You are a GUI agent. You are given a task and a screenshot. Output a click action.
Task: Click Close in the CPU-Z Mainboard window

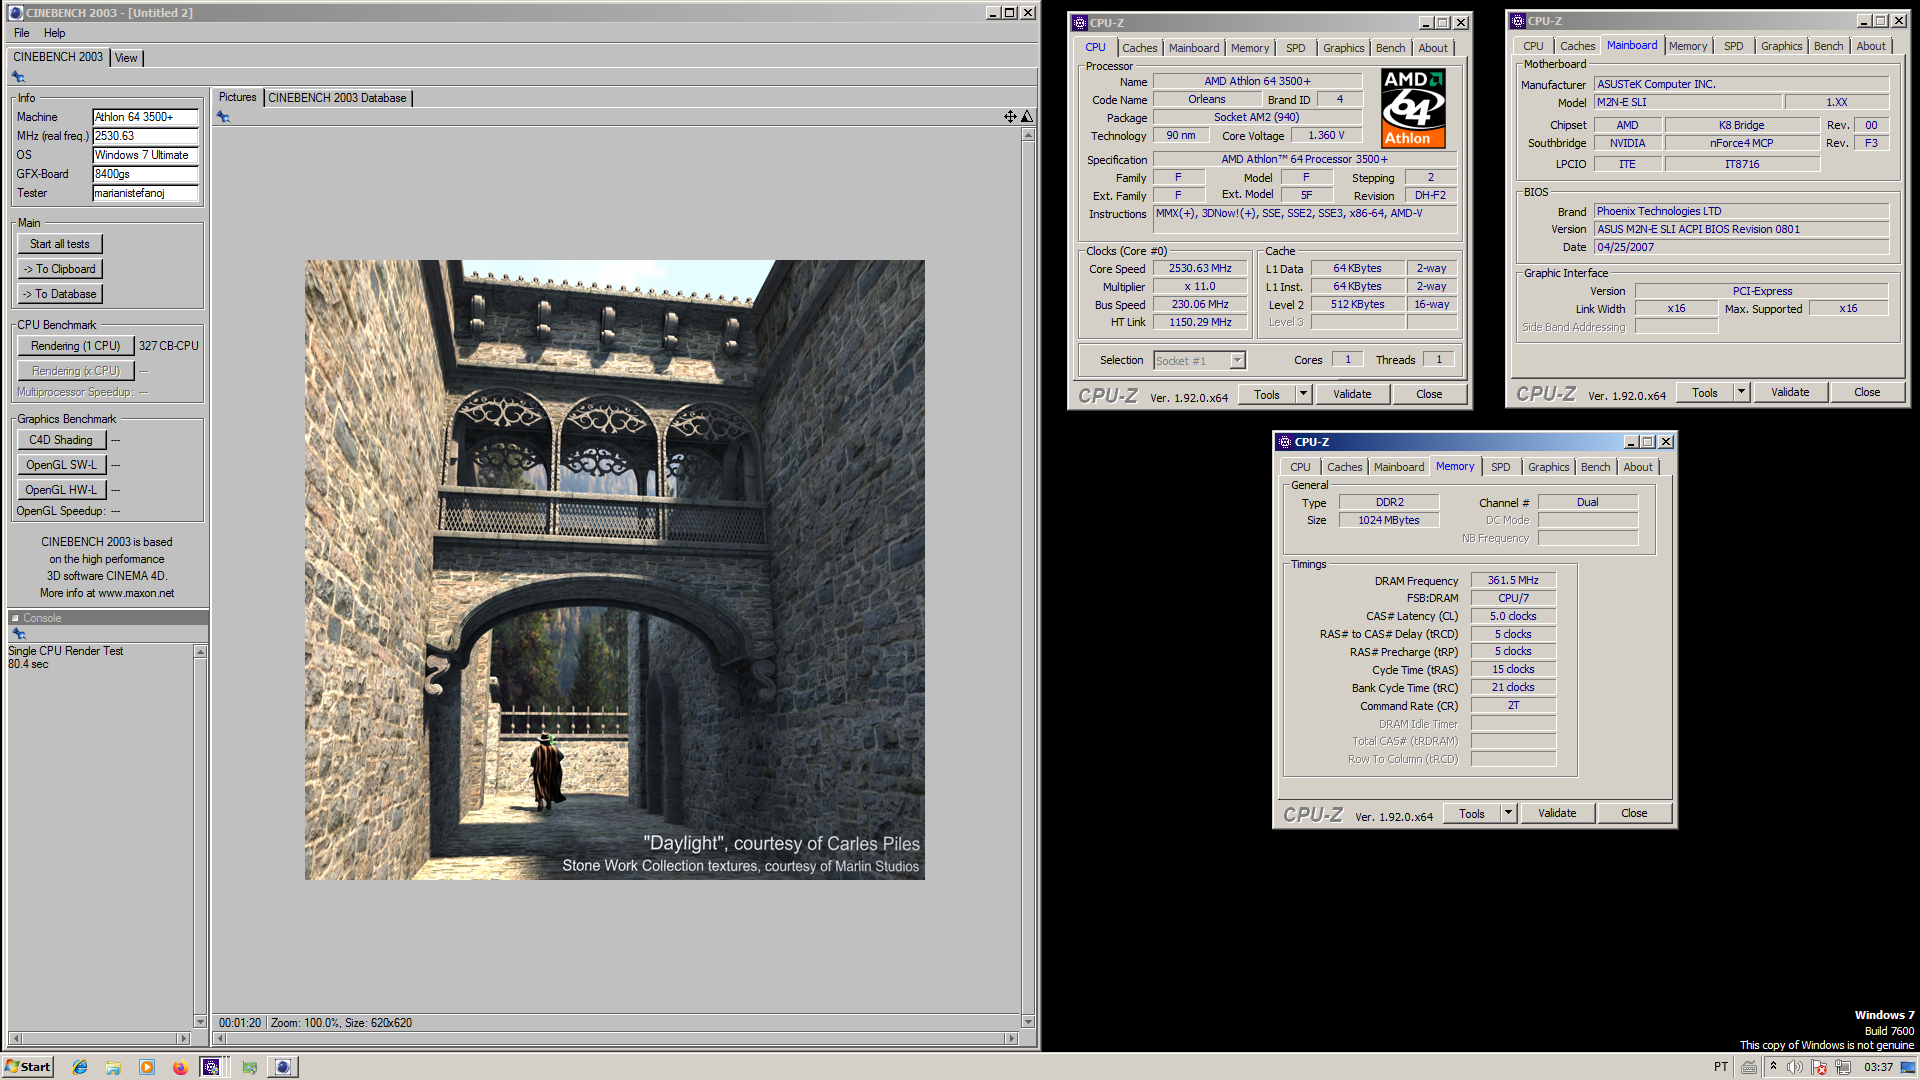pos(1867,392)
